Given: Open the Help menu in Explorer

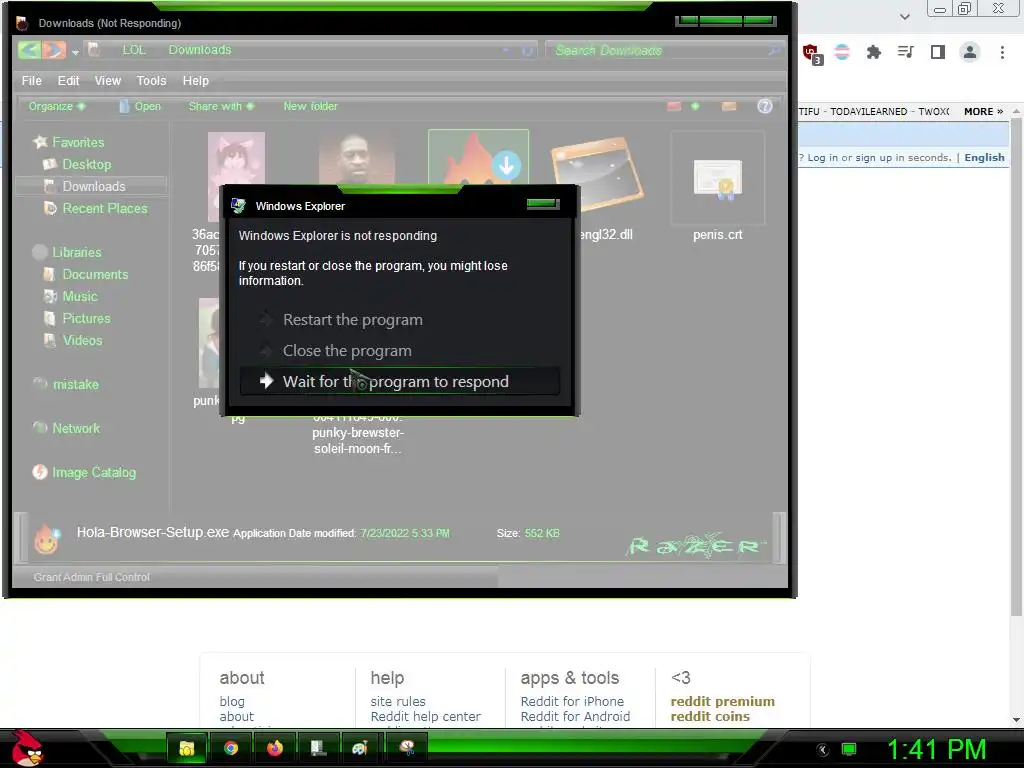Looking at the screenshot, I should coord(195,80).
